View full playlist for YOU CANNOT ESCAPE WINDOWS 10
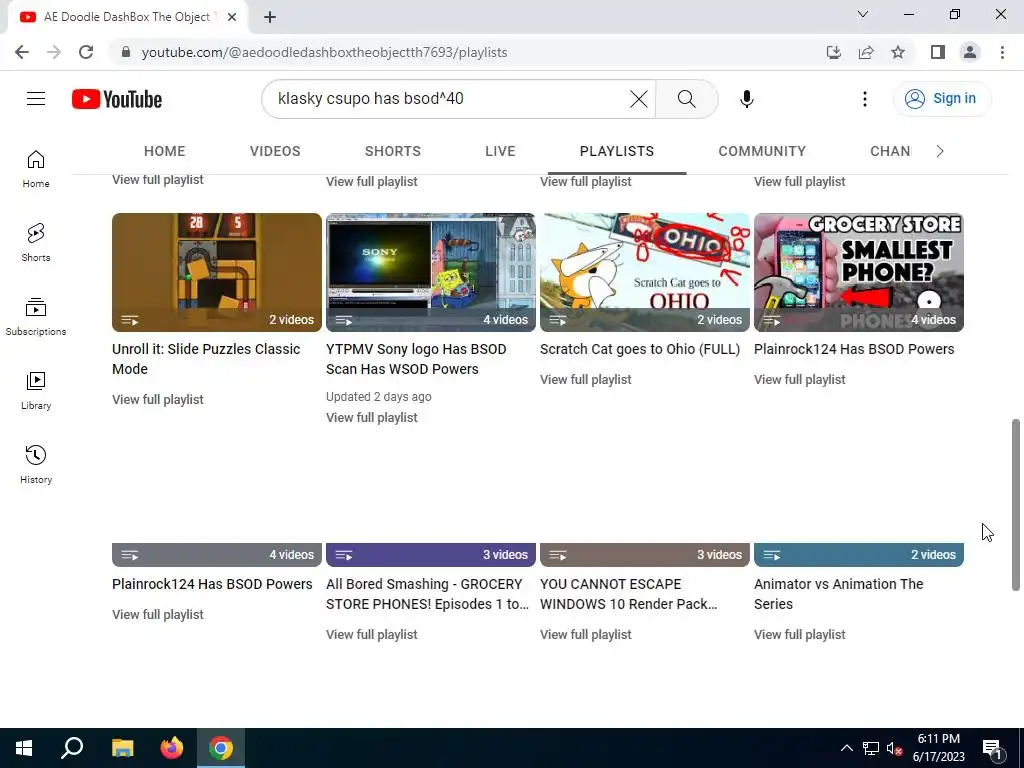1024x768 pixels. pyautogui.click(x=586, y=635)
